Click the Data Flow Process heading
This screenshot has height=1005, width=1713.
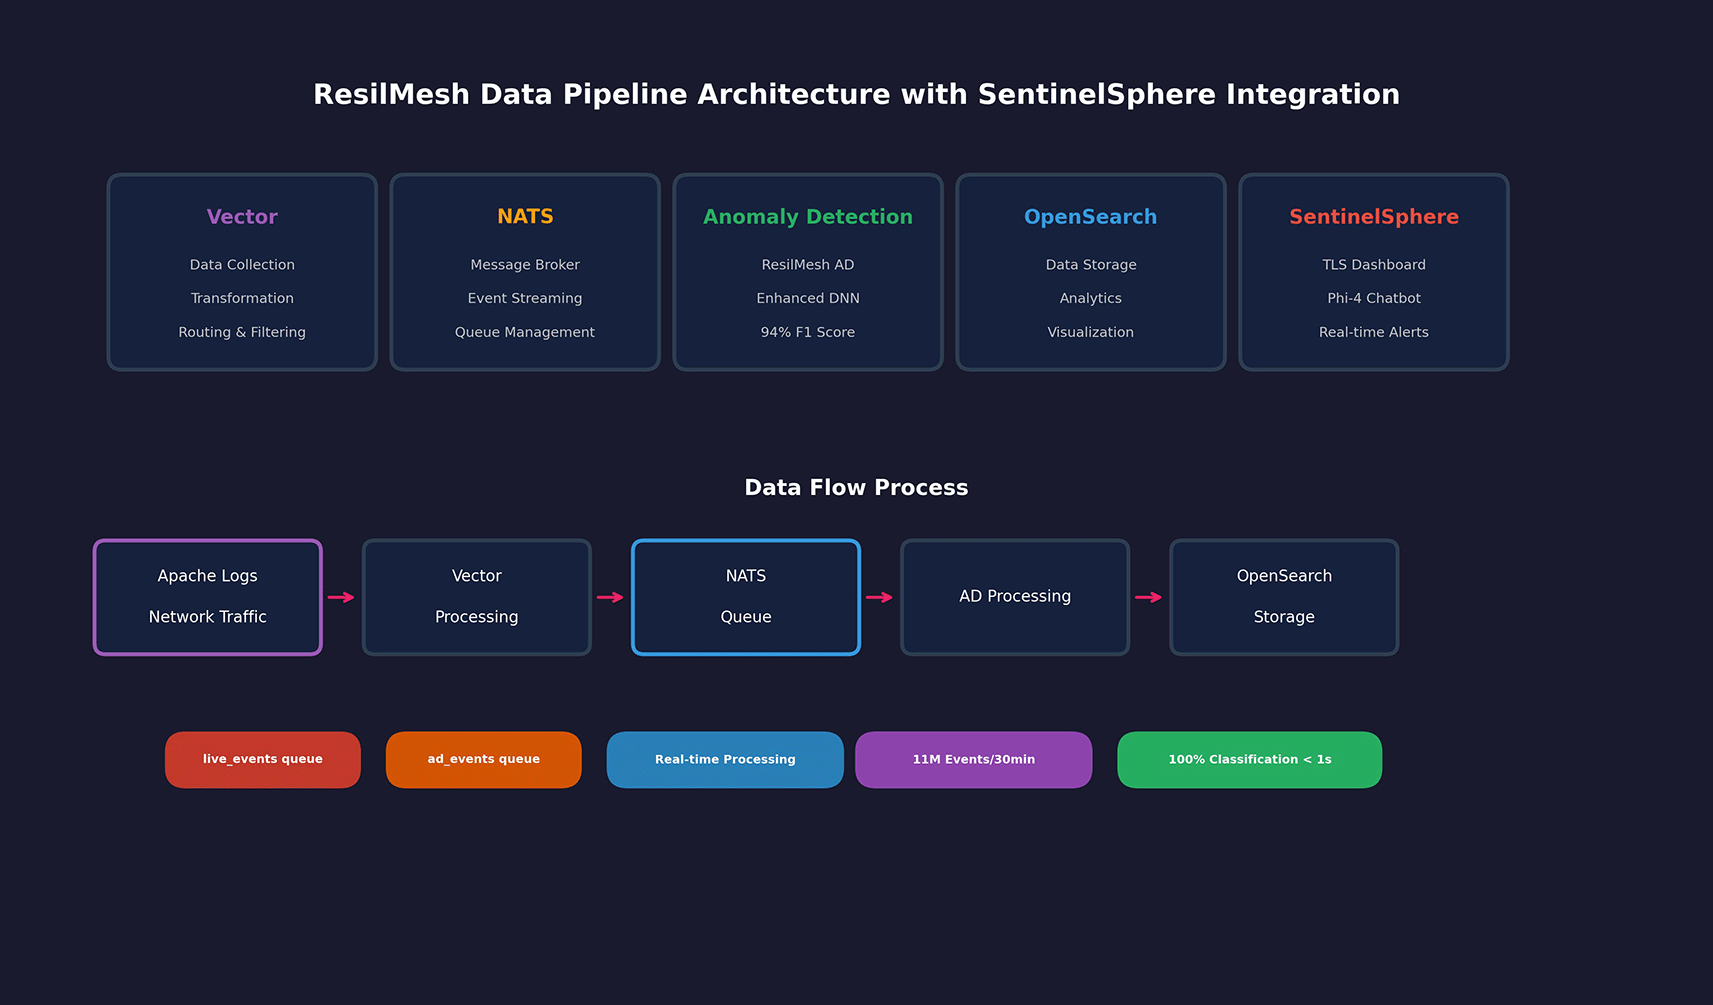coord(856,488)
